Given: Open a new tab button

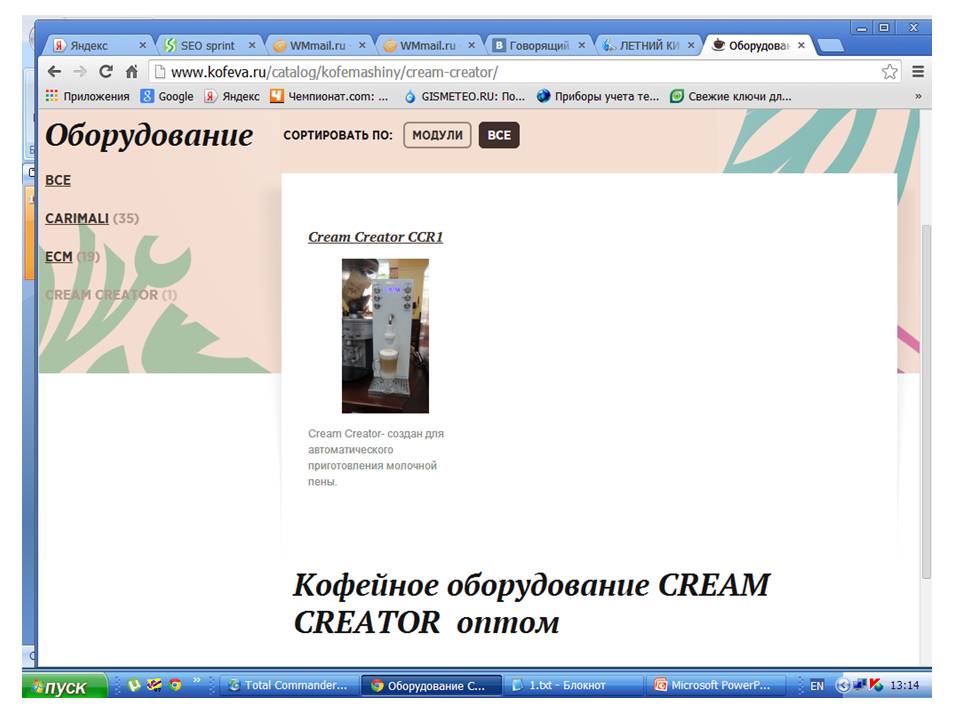Looking at the screenshot, I should coord(830,45).
